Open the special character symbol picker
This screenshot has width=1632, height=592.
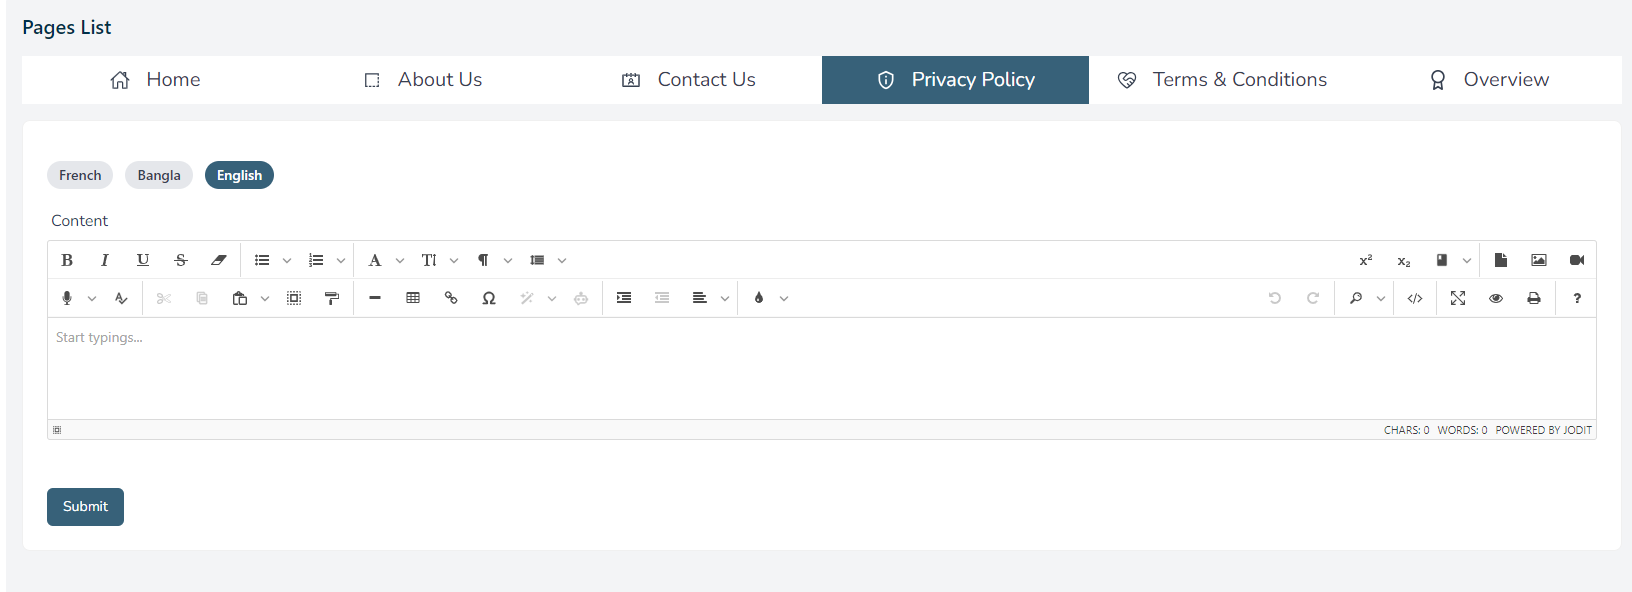click(489, 298)
